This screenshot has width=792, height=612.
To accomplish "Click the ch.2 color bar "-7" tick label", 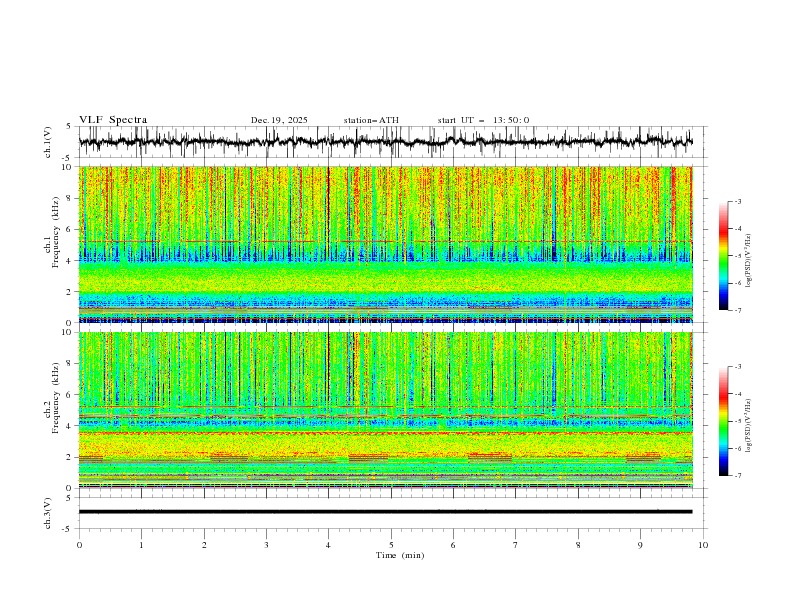I will 737,476.
